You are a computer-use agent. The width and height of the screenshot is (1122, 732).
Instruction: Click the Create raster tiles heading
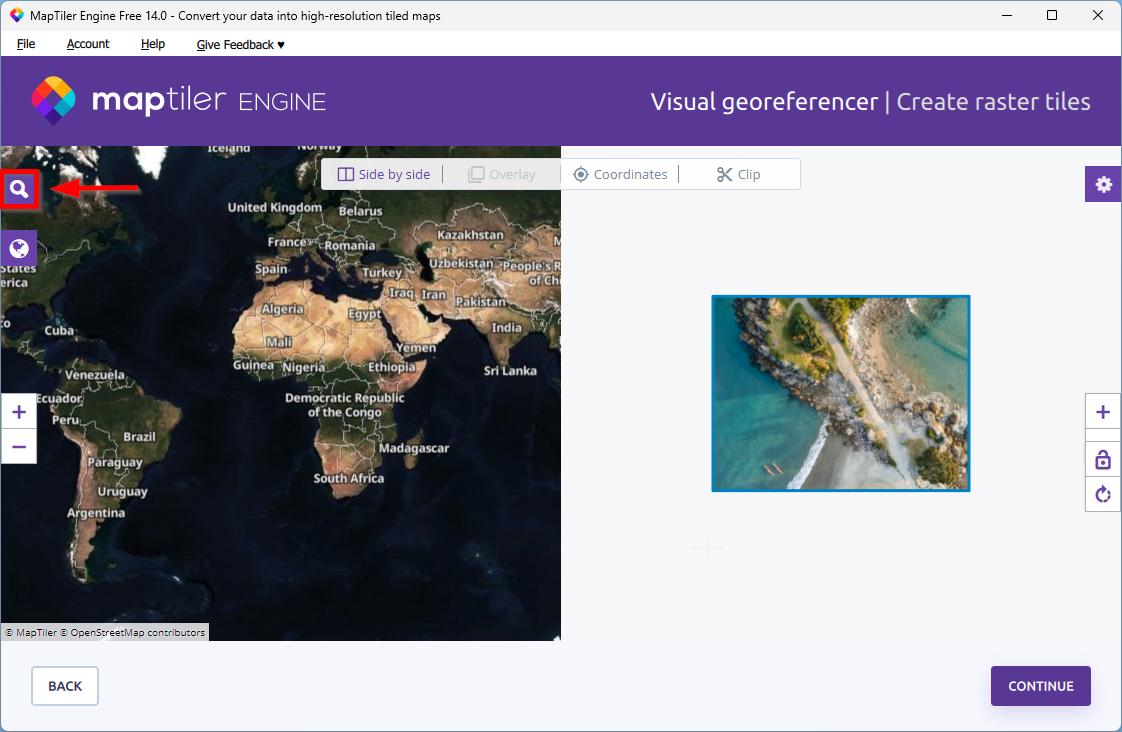tap(993, 102)
